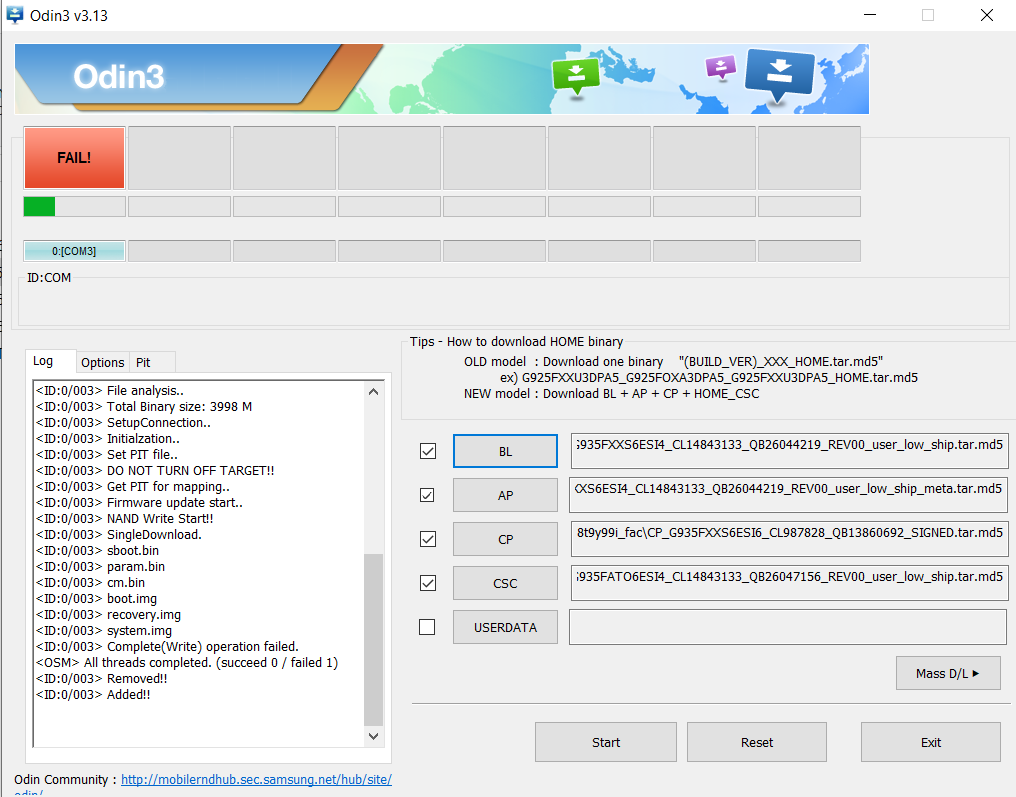Open the BL file browser button
The image size is (1016, 797).
[x=505, y=451]
